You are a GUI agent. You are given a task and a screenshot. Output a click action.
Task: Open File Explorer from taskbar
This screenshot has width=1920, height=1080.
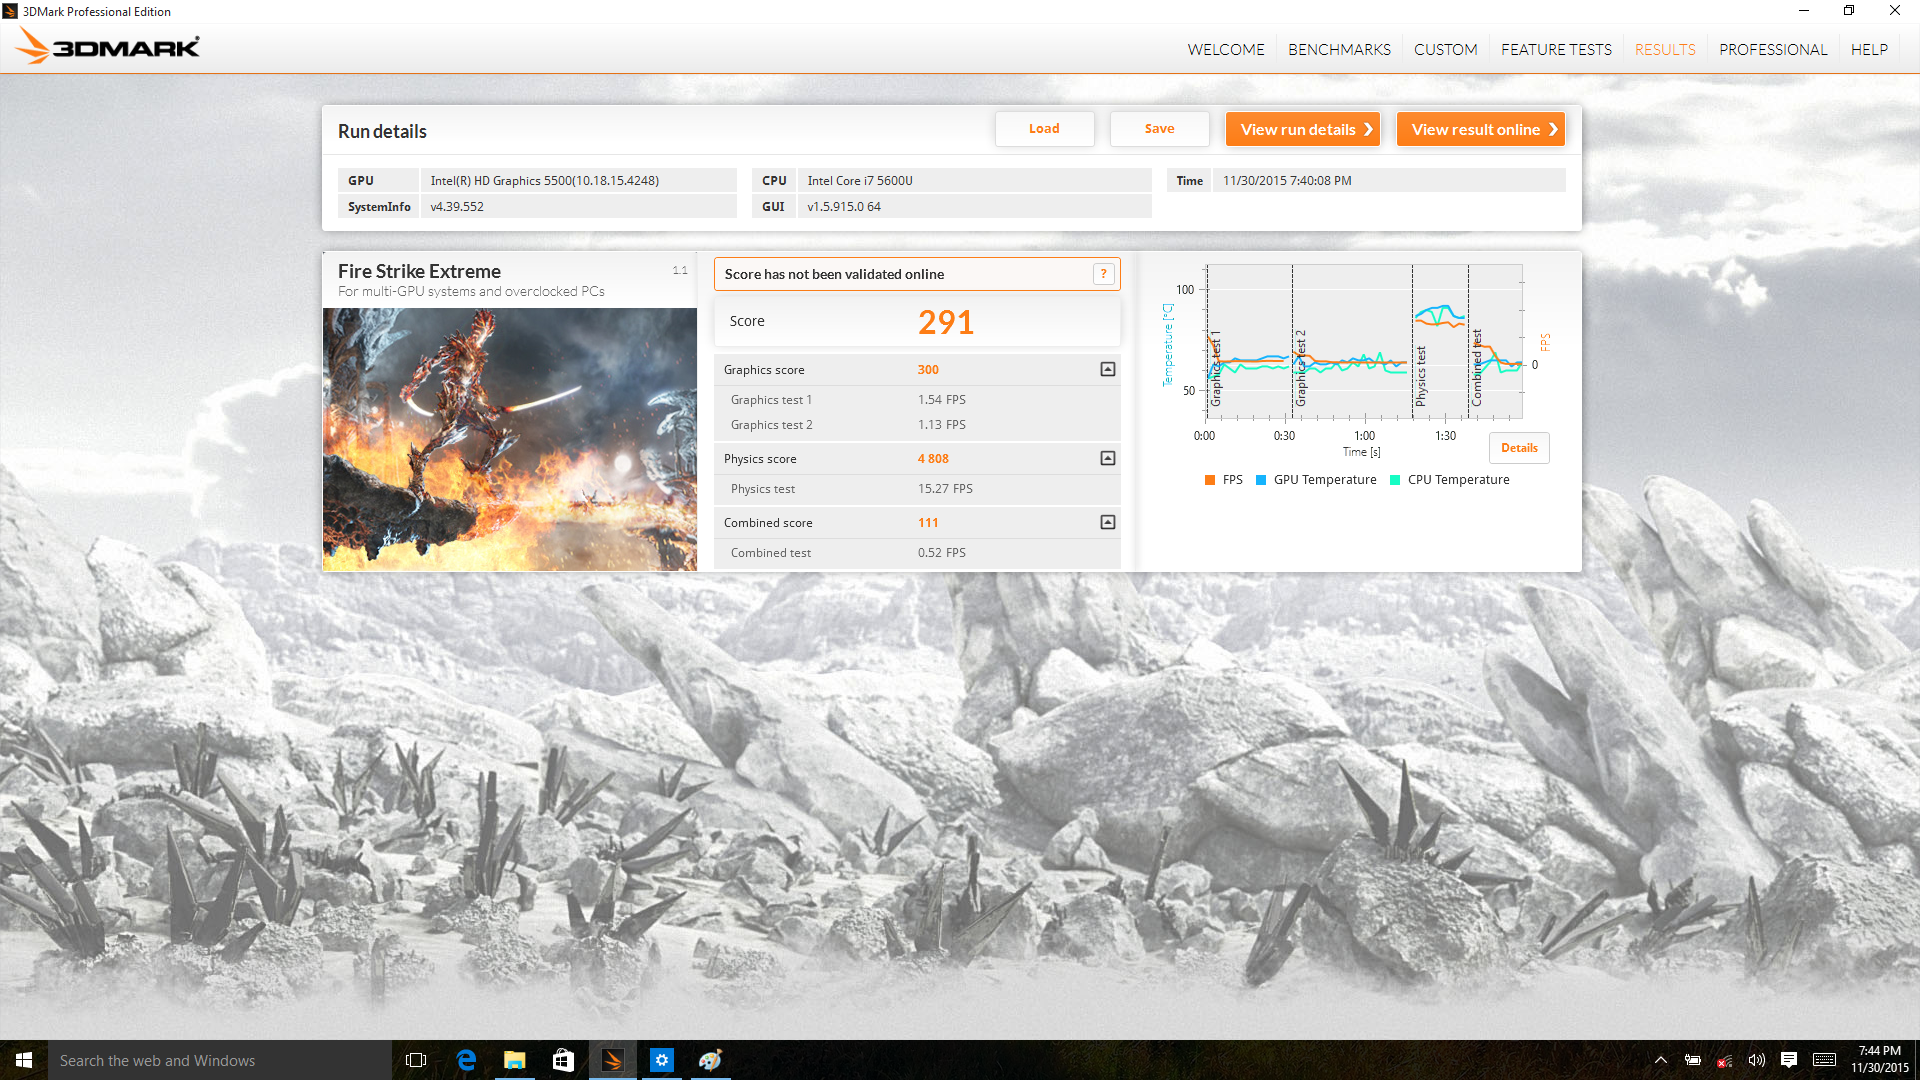[x=514, y=1060]
